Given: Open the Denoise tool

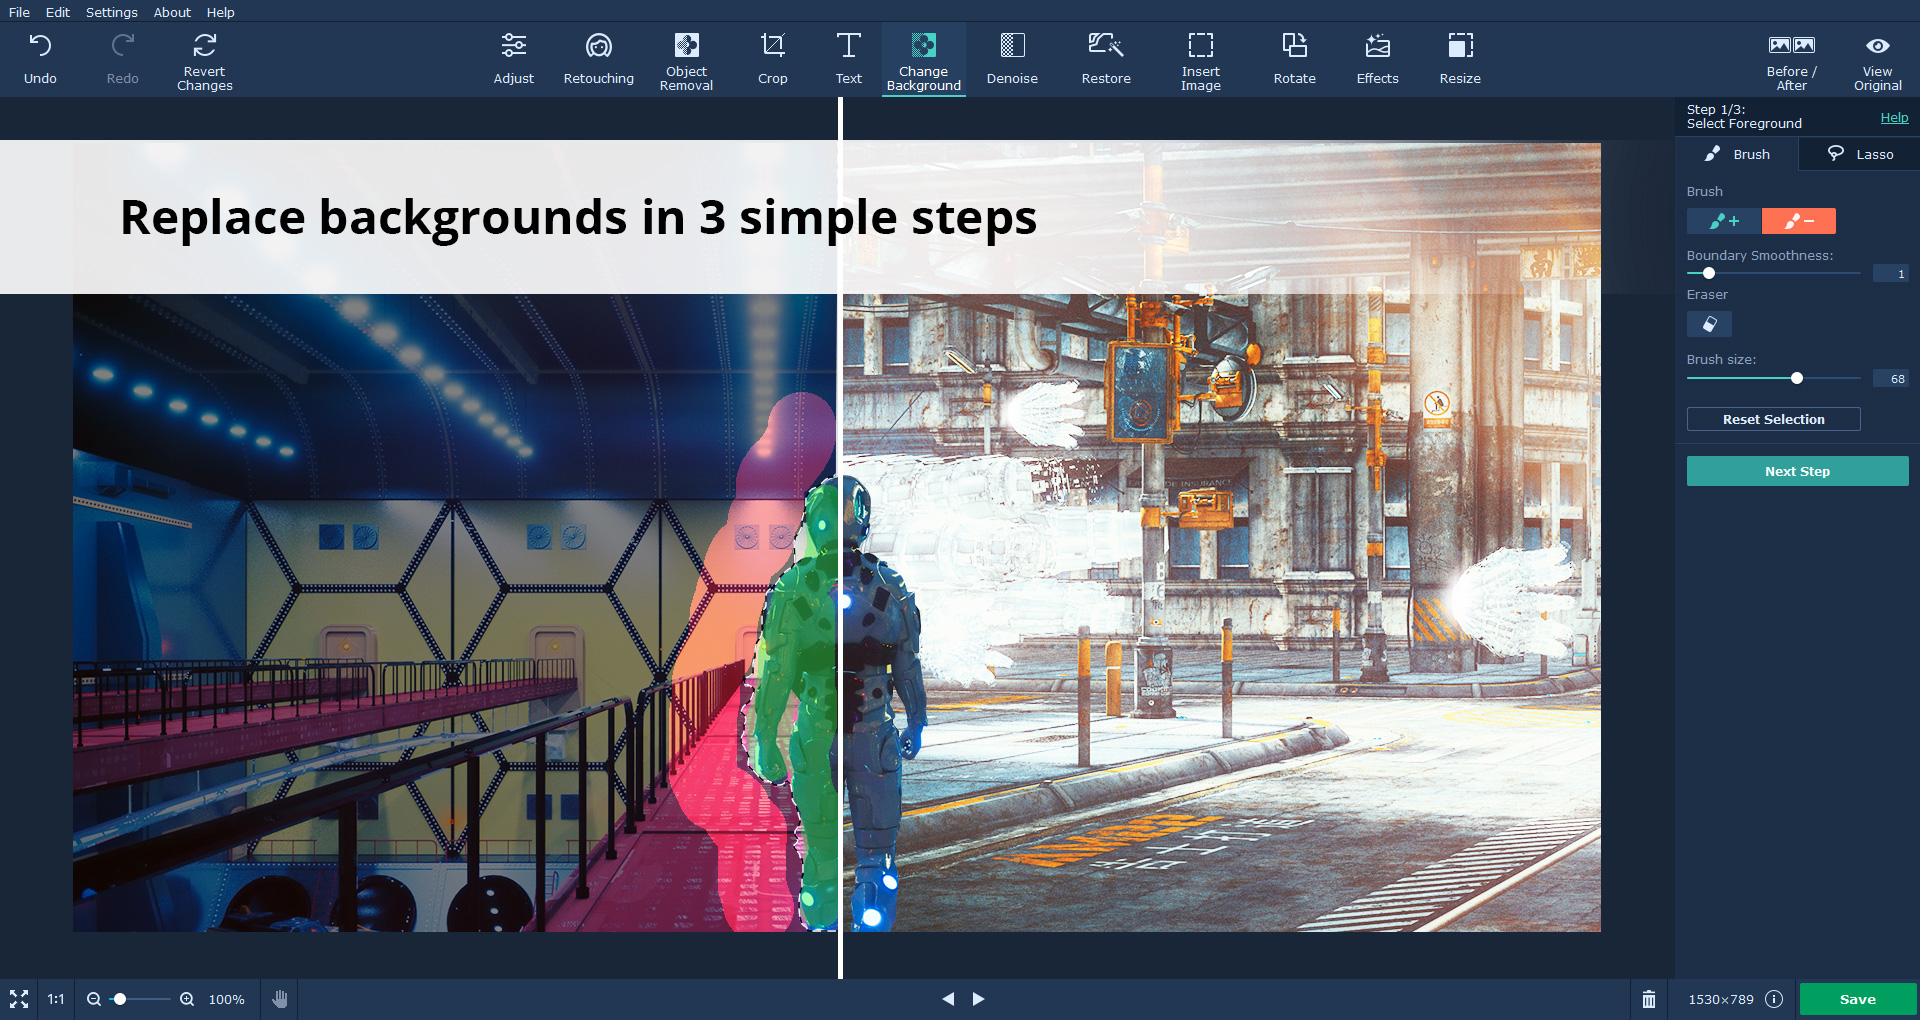Looking at the screenshot, I should point(1011,60).
